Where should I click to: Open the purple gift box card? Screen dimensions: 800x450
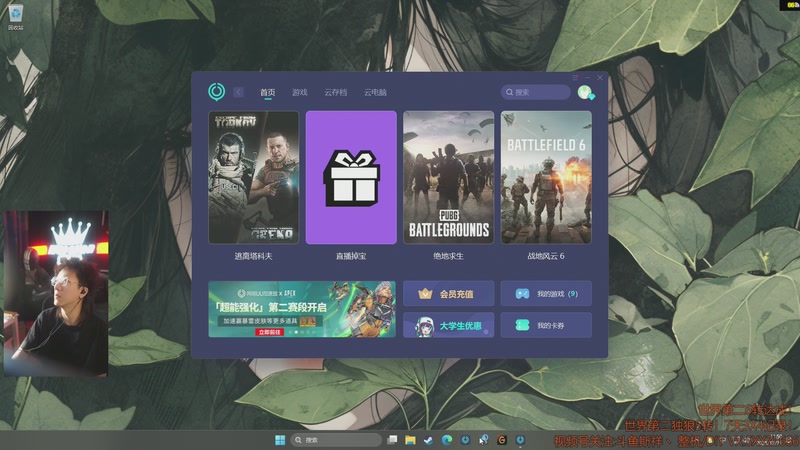click(x=351, y=177)
